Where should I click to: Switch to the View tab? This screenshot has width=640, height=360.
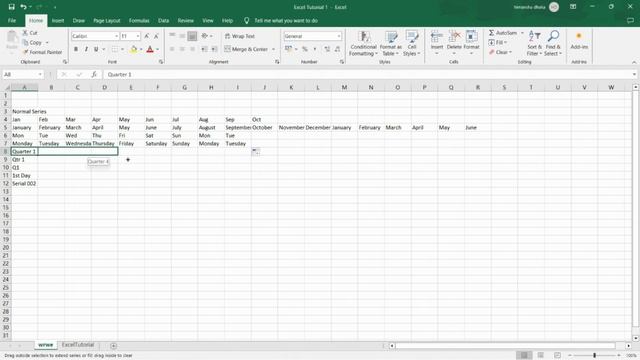208,20
